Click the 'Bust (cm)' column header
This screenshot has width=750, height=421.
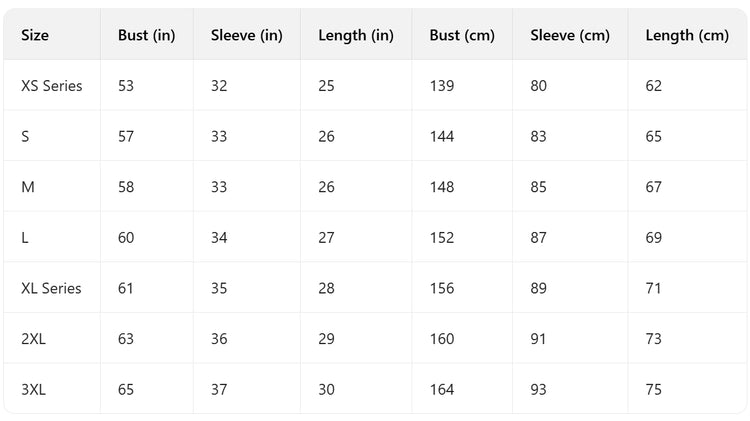pos(462,35)
